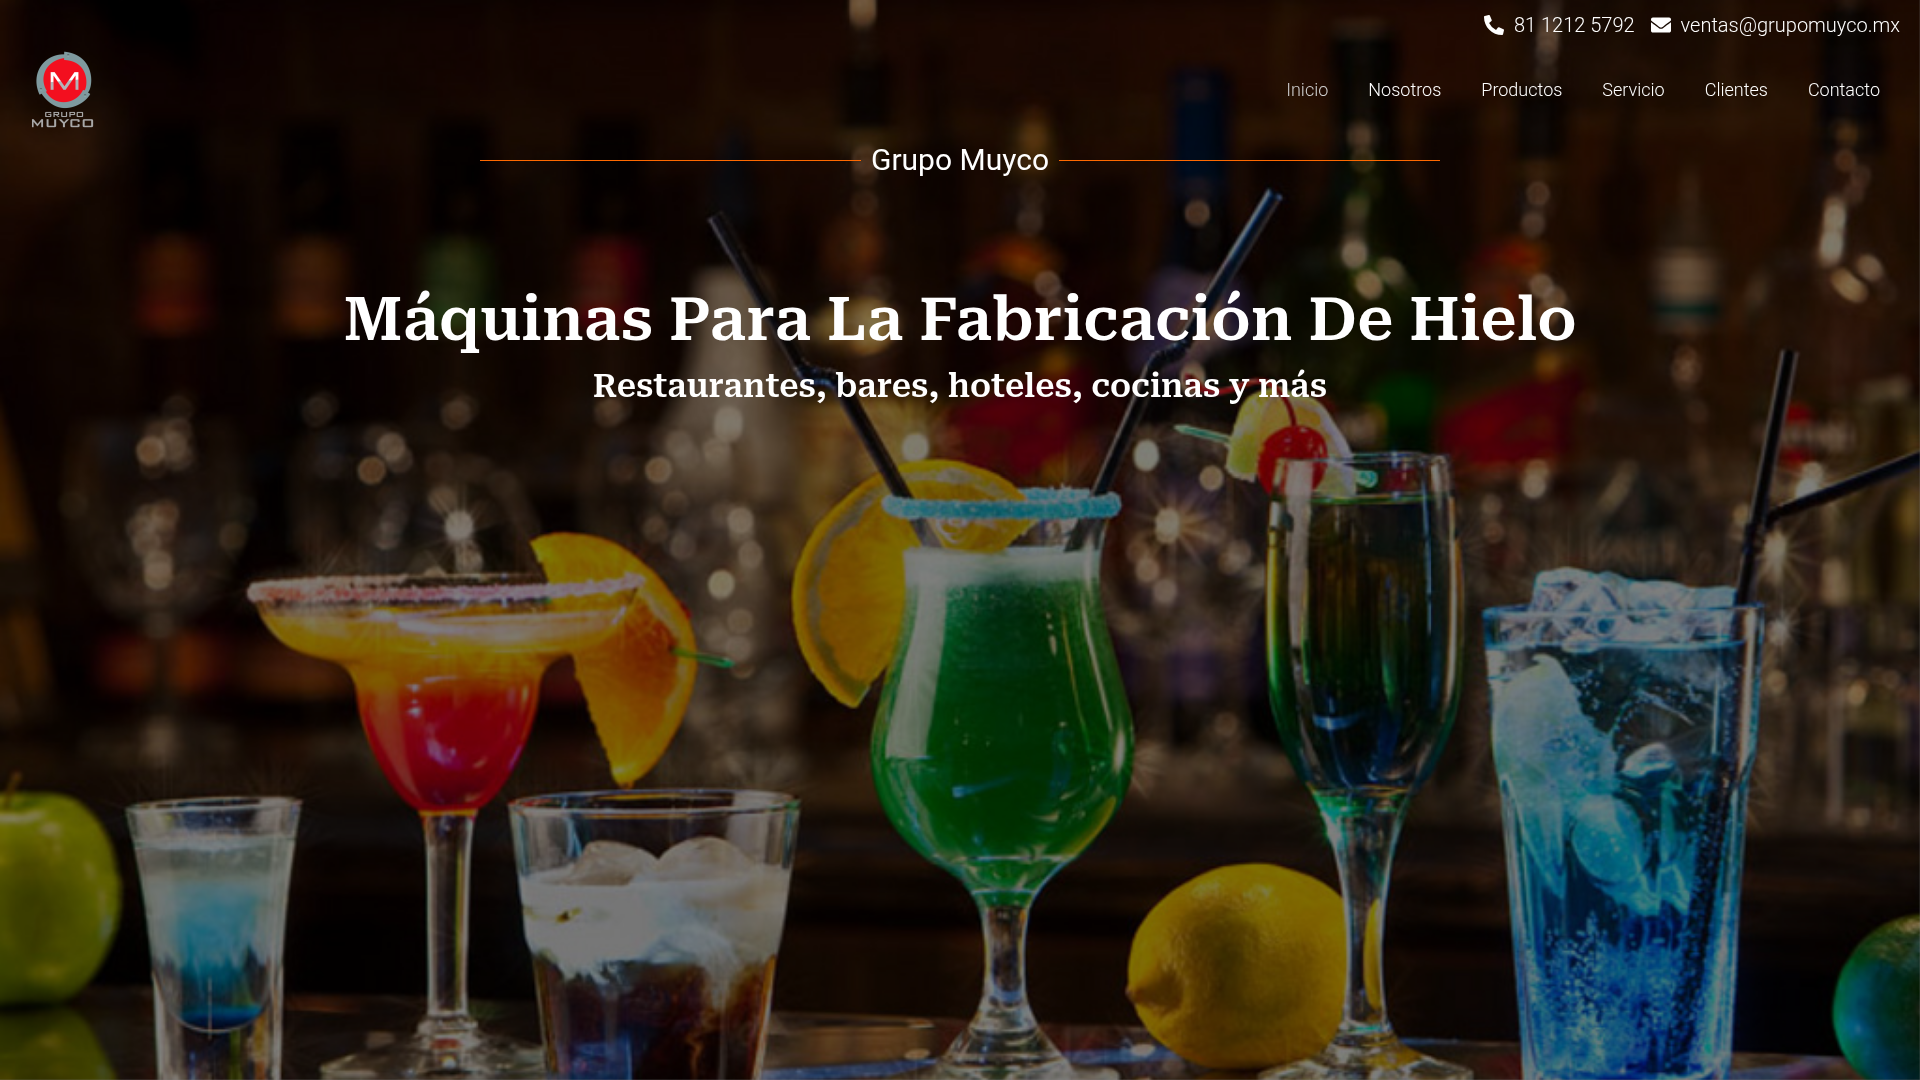Go to the Inicio menu item
1920x1080 pixels.
pyautogui.click(x=1307, y=90)
